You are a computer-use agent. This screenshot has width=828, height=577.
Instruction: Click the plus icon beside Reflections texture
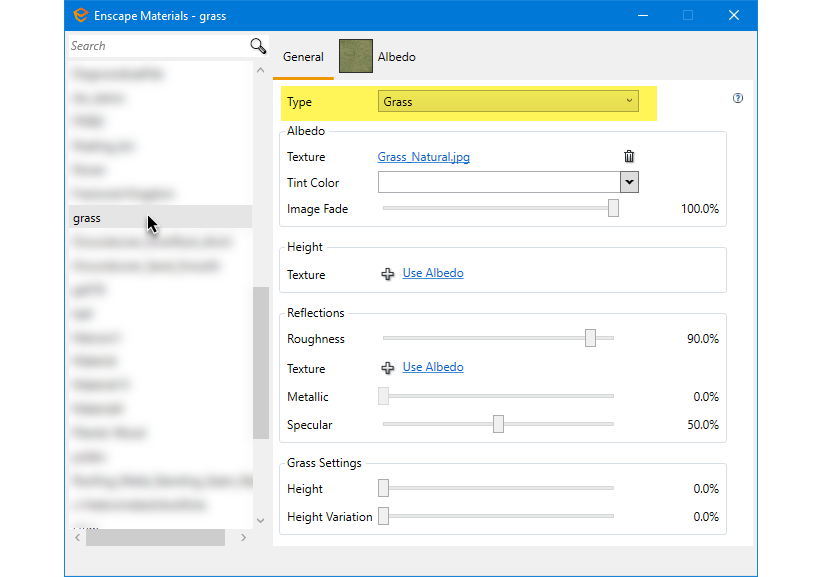click(x=388, y=368)
